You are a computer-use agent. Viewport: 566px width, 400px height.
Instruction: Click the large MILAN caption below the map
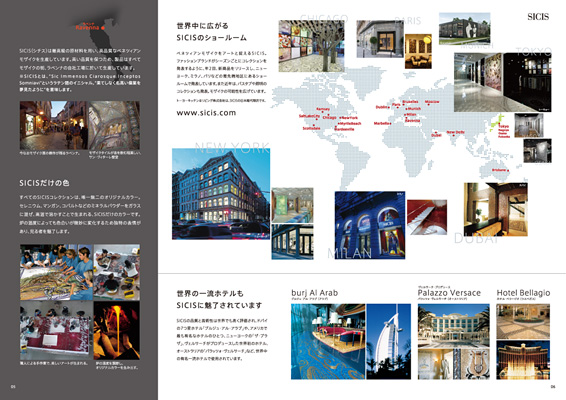(349, 253)
